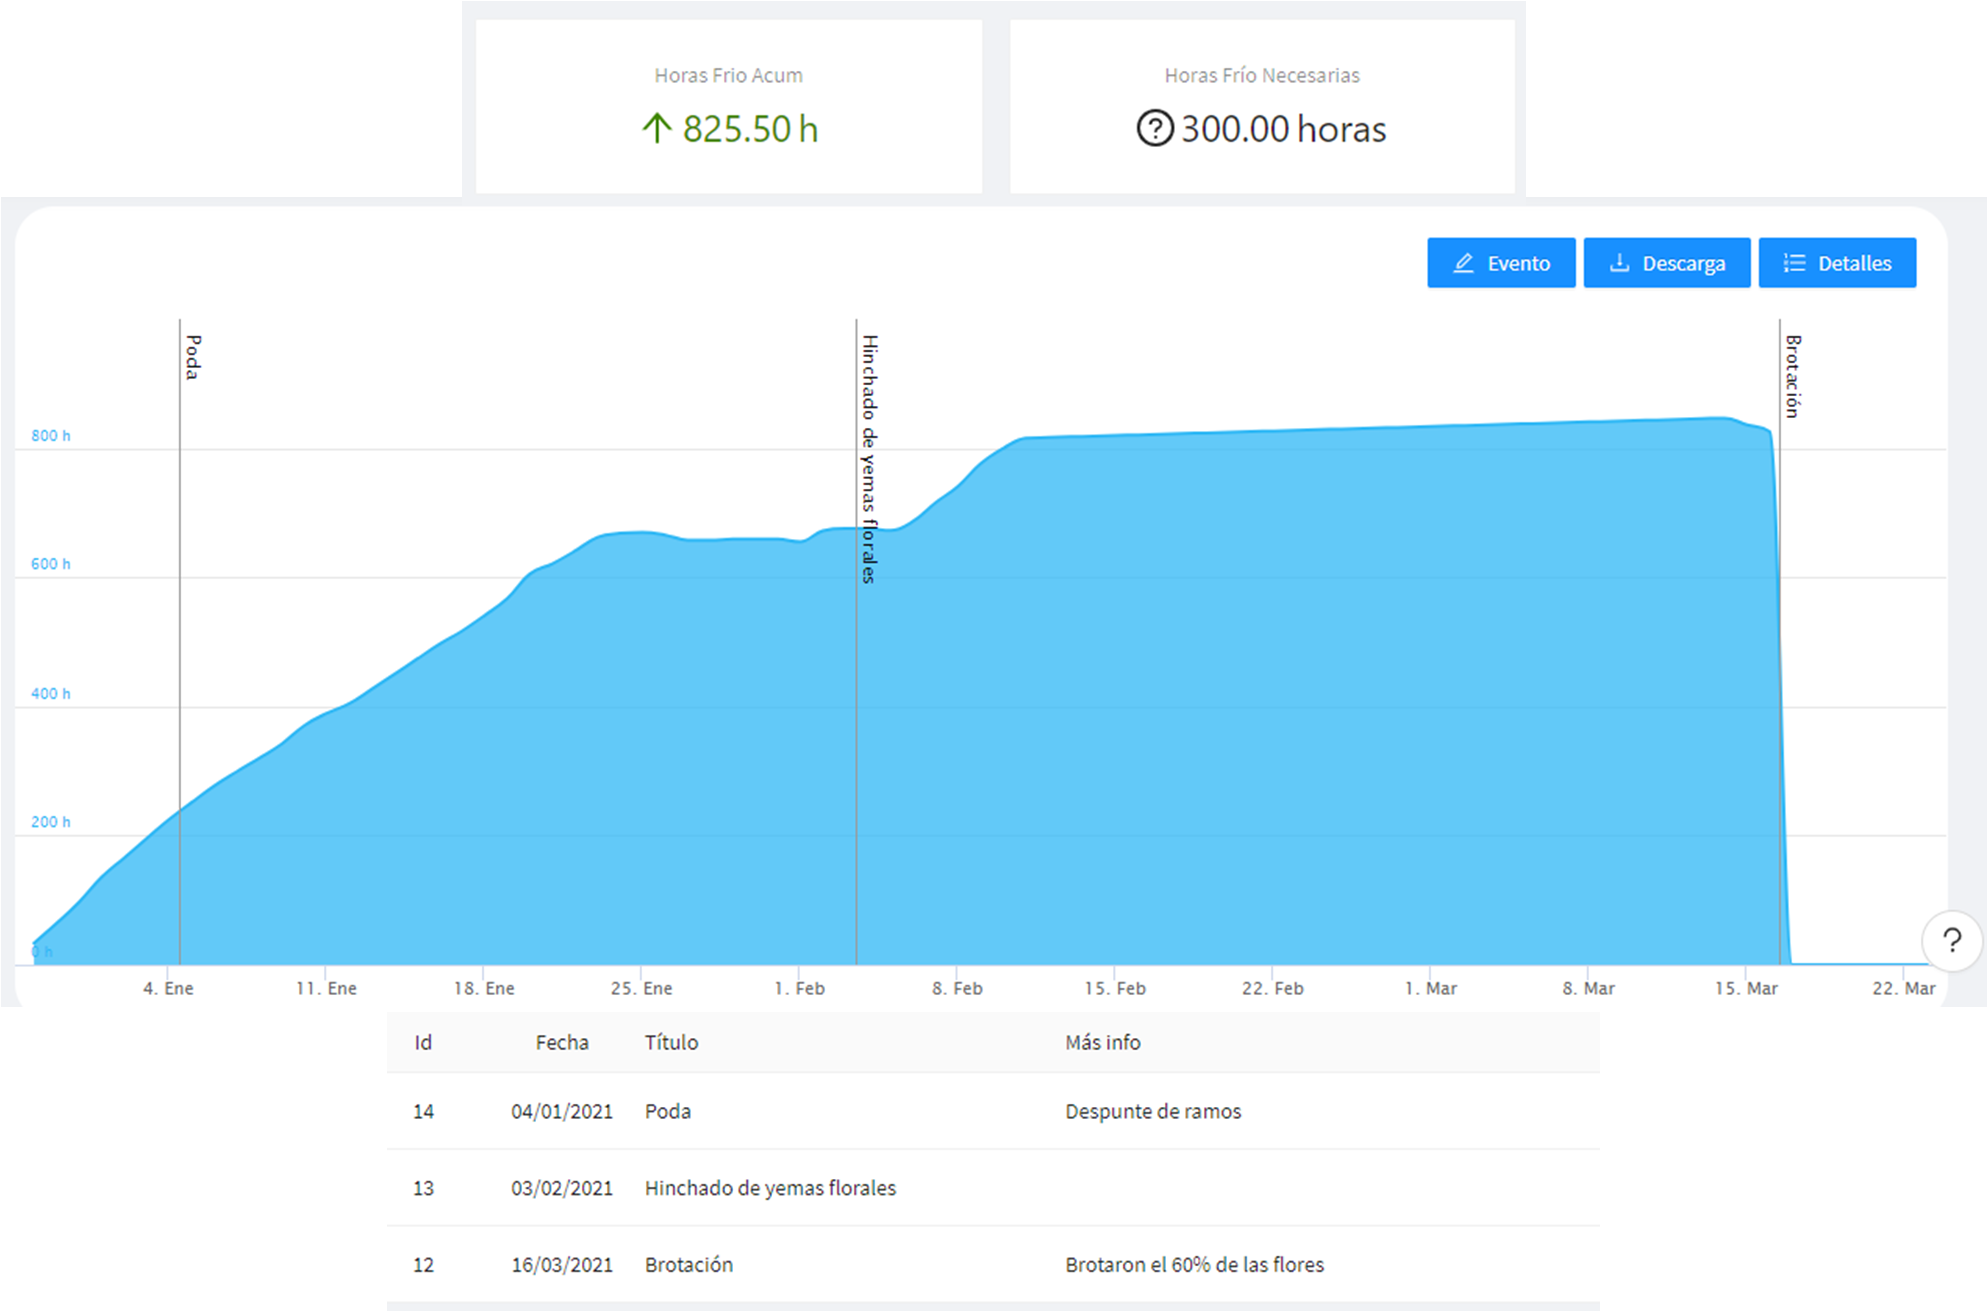Click the pencil icon on the Evento button
This screenshot has height=1312, width=1988.
[x=1463, y=263]
